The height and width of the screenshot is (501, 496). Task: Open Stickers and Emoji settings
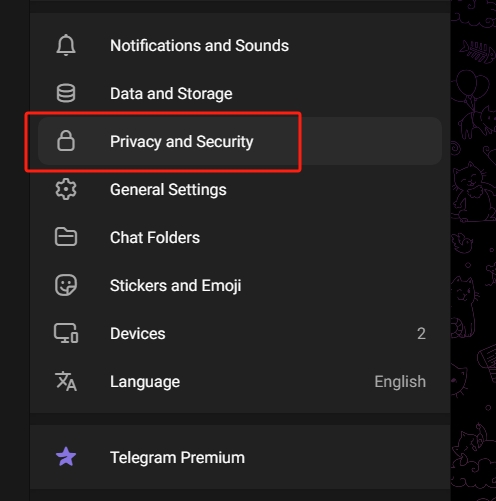pos(240,285)
